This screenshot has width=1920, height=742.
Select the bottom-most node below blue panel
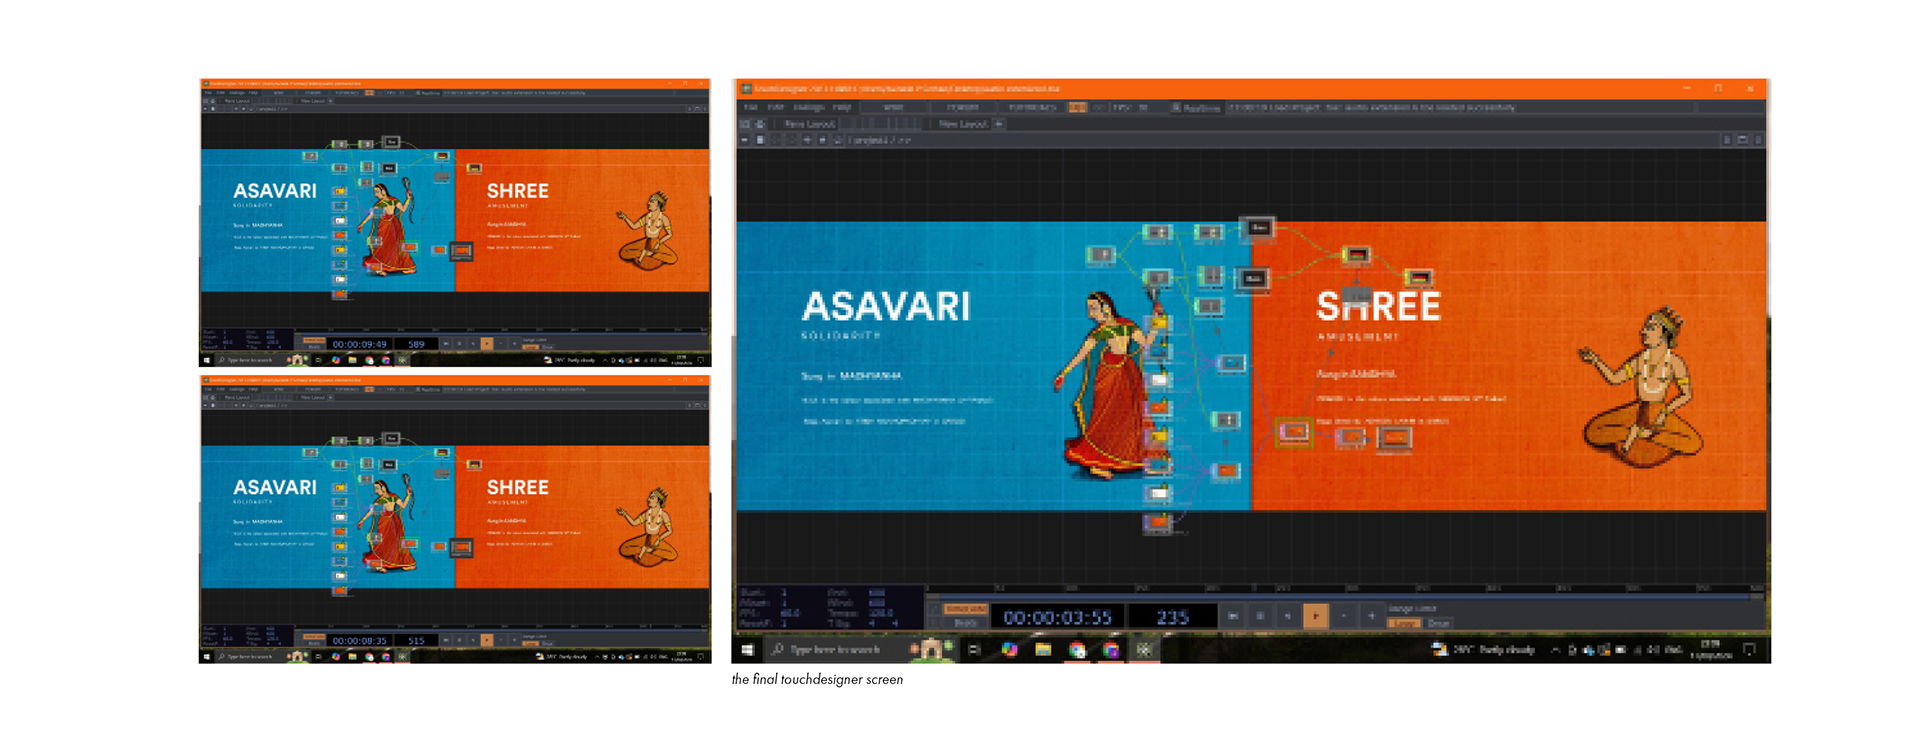(x=1158, y=522)
